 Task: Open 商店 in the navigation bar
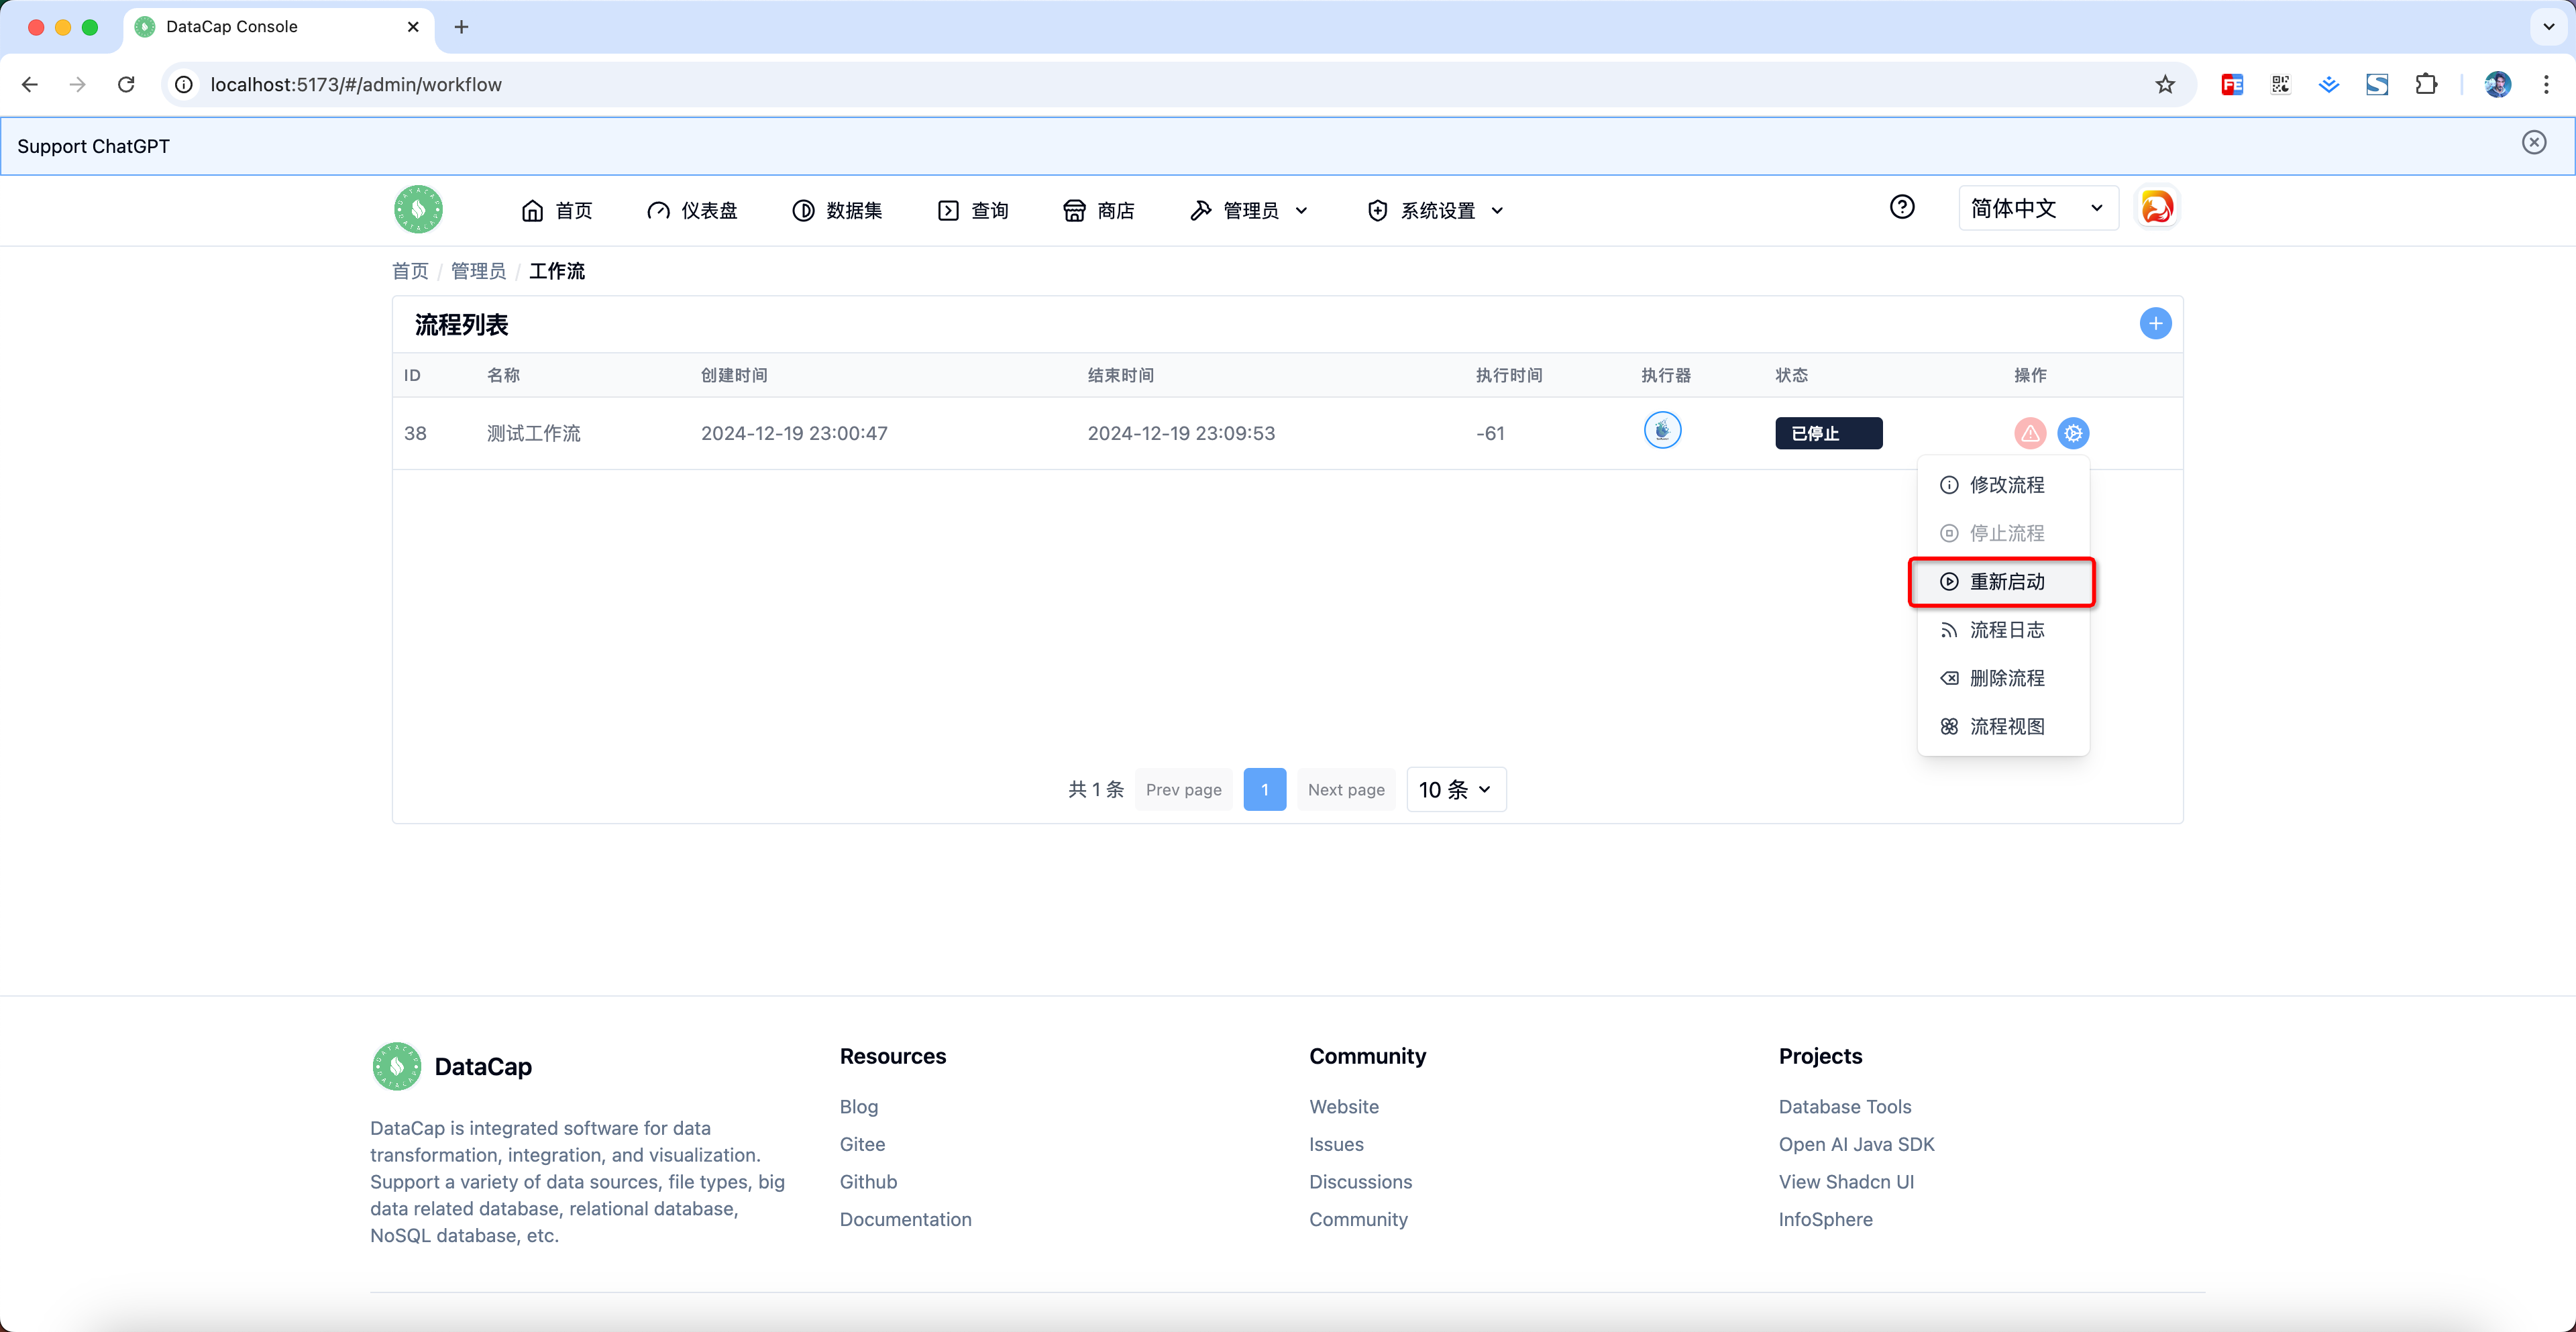click(1098, 210)
